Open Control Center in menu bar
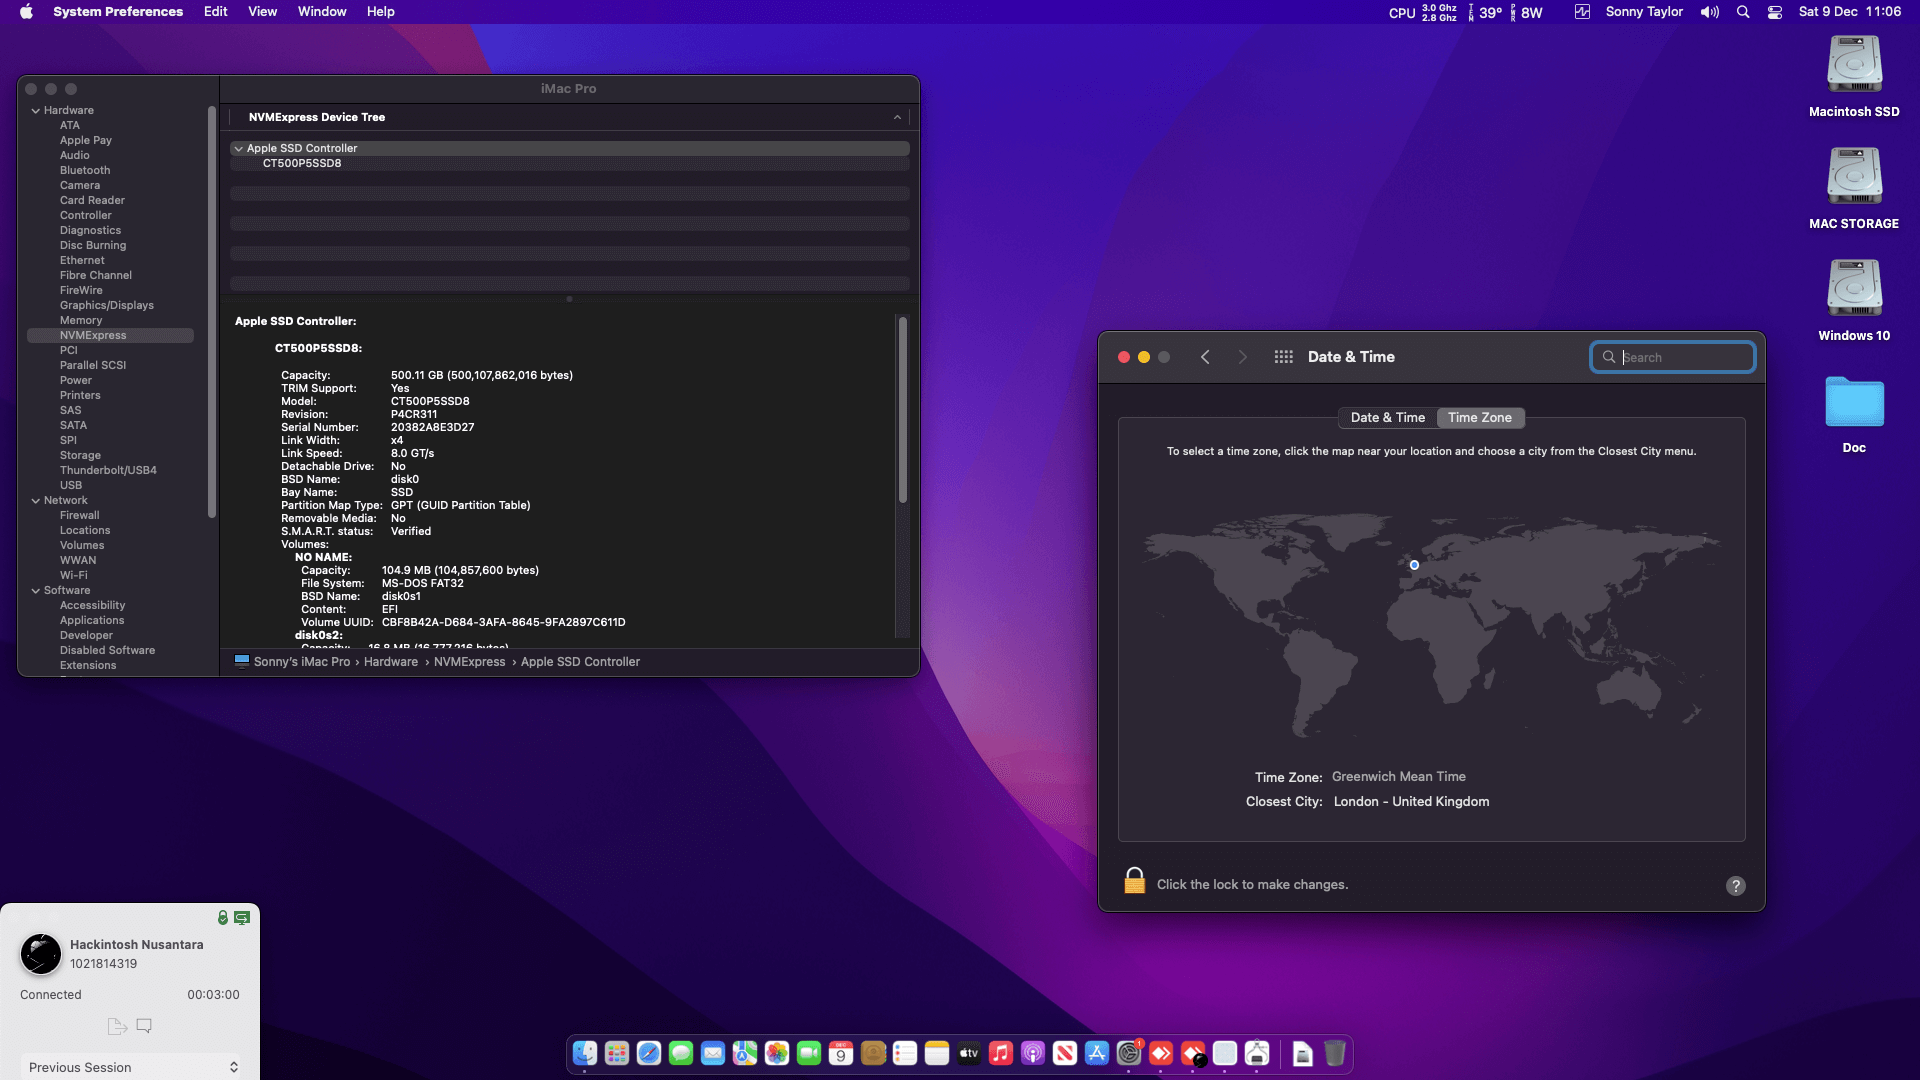 pyautogui.click(x=1774, y=12)
